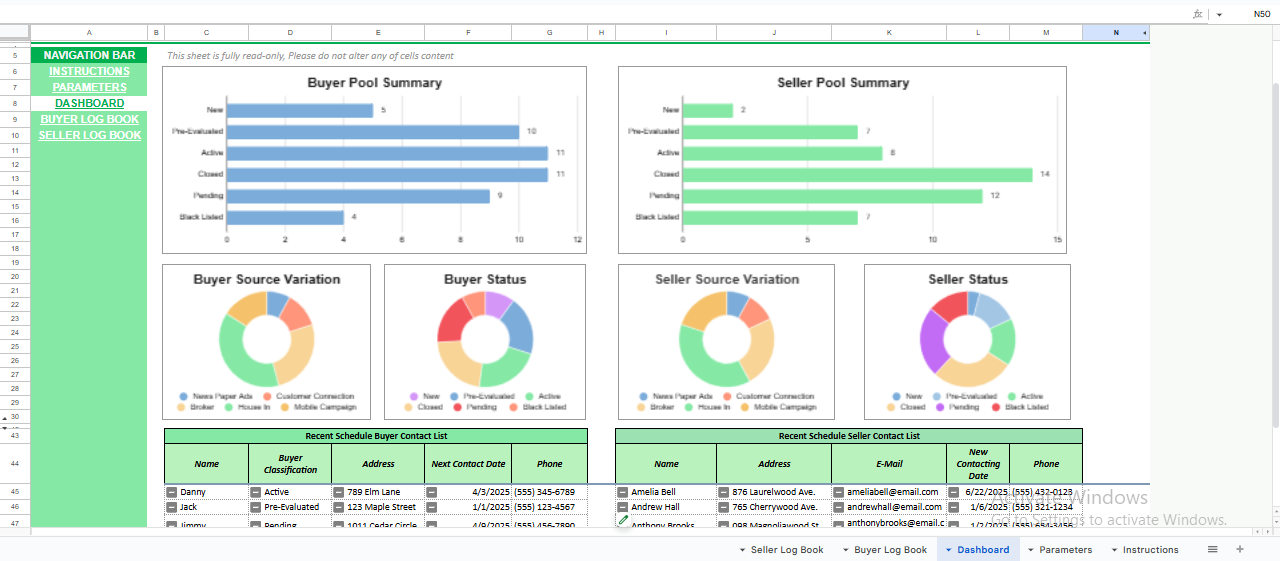1280x561 pixels.
Task: Open Seller Log Book tab dropdown arrow
Action: (x=742, y=550)
